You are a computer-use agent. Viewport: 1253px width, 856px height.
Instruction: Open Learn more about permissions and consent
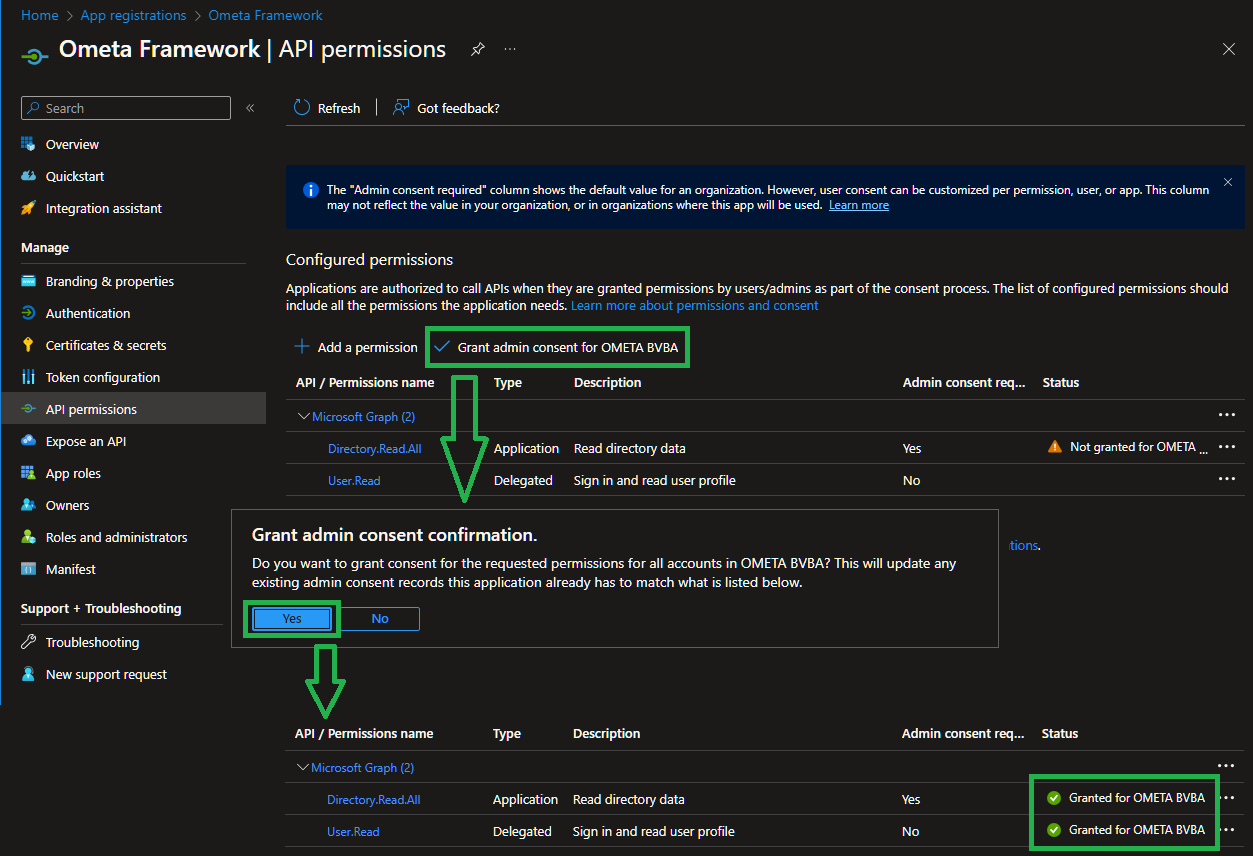(694, 305)
